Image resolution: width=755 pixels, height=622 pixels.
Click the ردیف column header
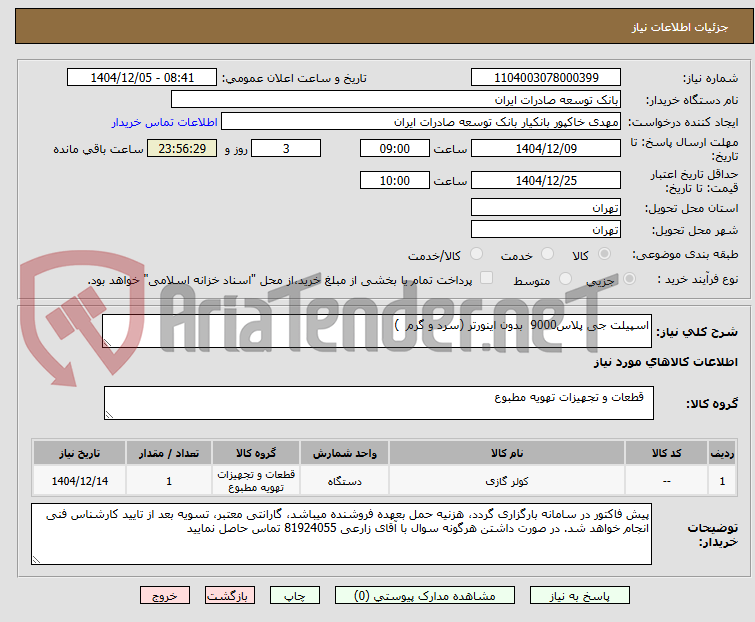(722, 453)
